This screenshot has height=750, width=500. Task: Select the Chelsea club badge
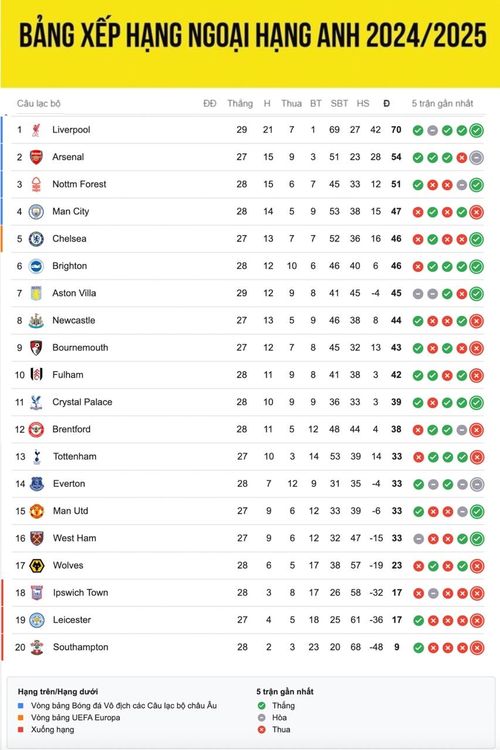pyautogui.click(x=36, y=239)
